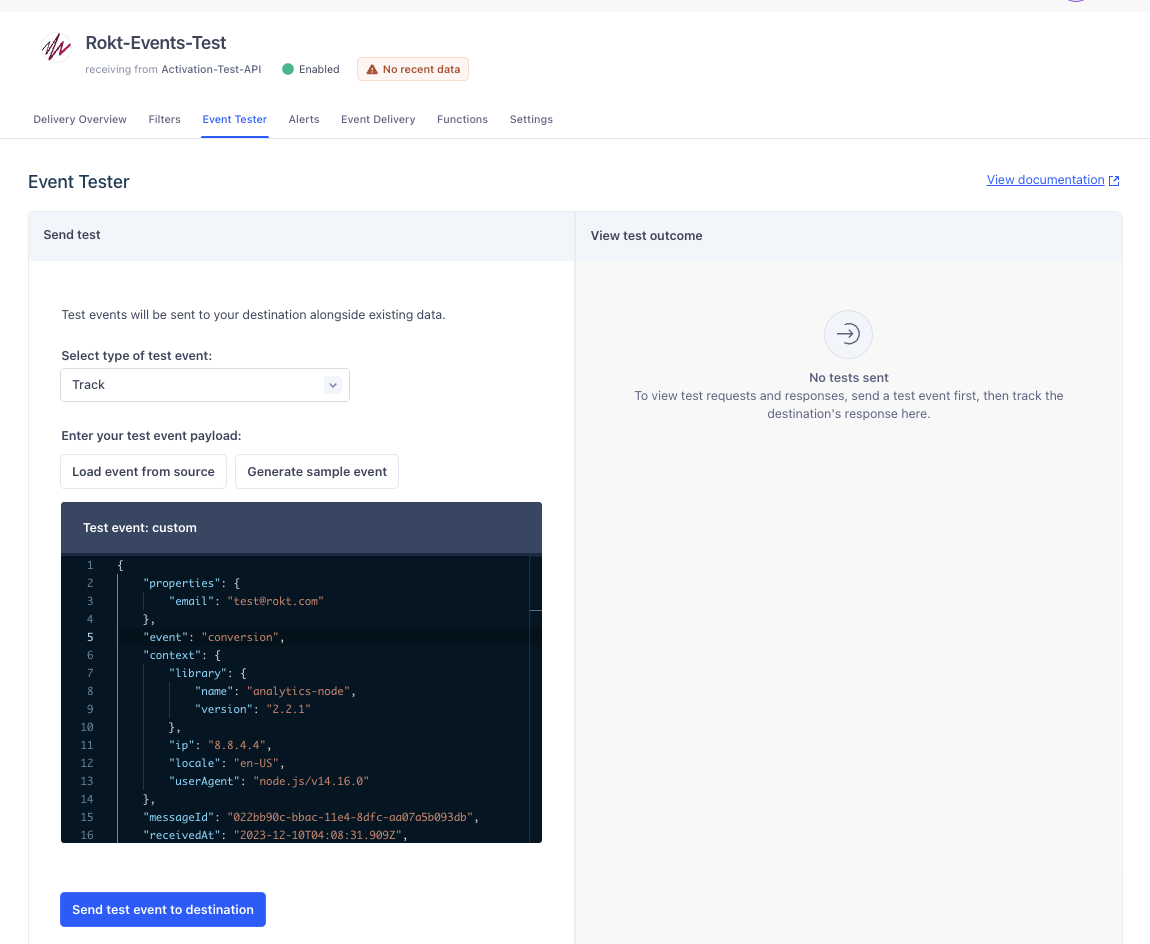Switch to the Delivery Overview tab
Viewport: 1150px width, 944px height.
point(80,120)
